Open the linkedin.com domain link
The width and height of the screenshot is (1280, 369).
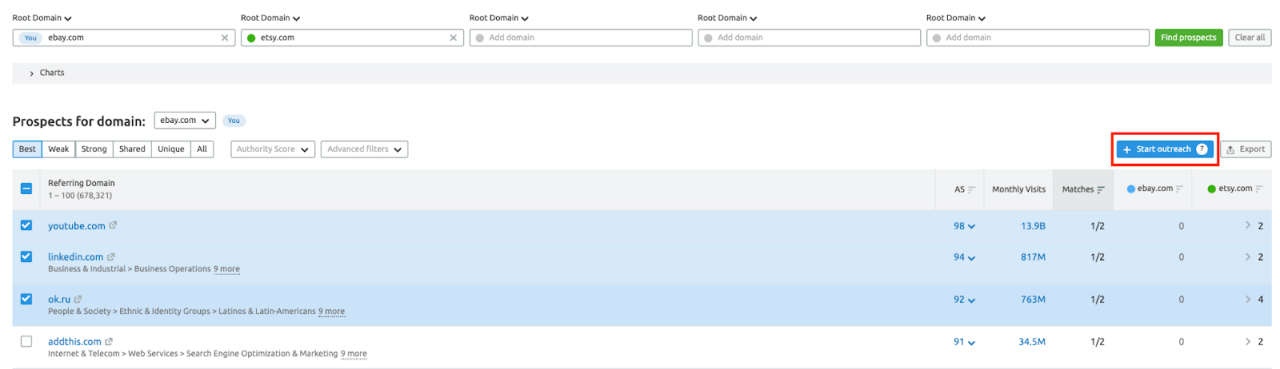point(76,257)
